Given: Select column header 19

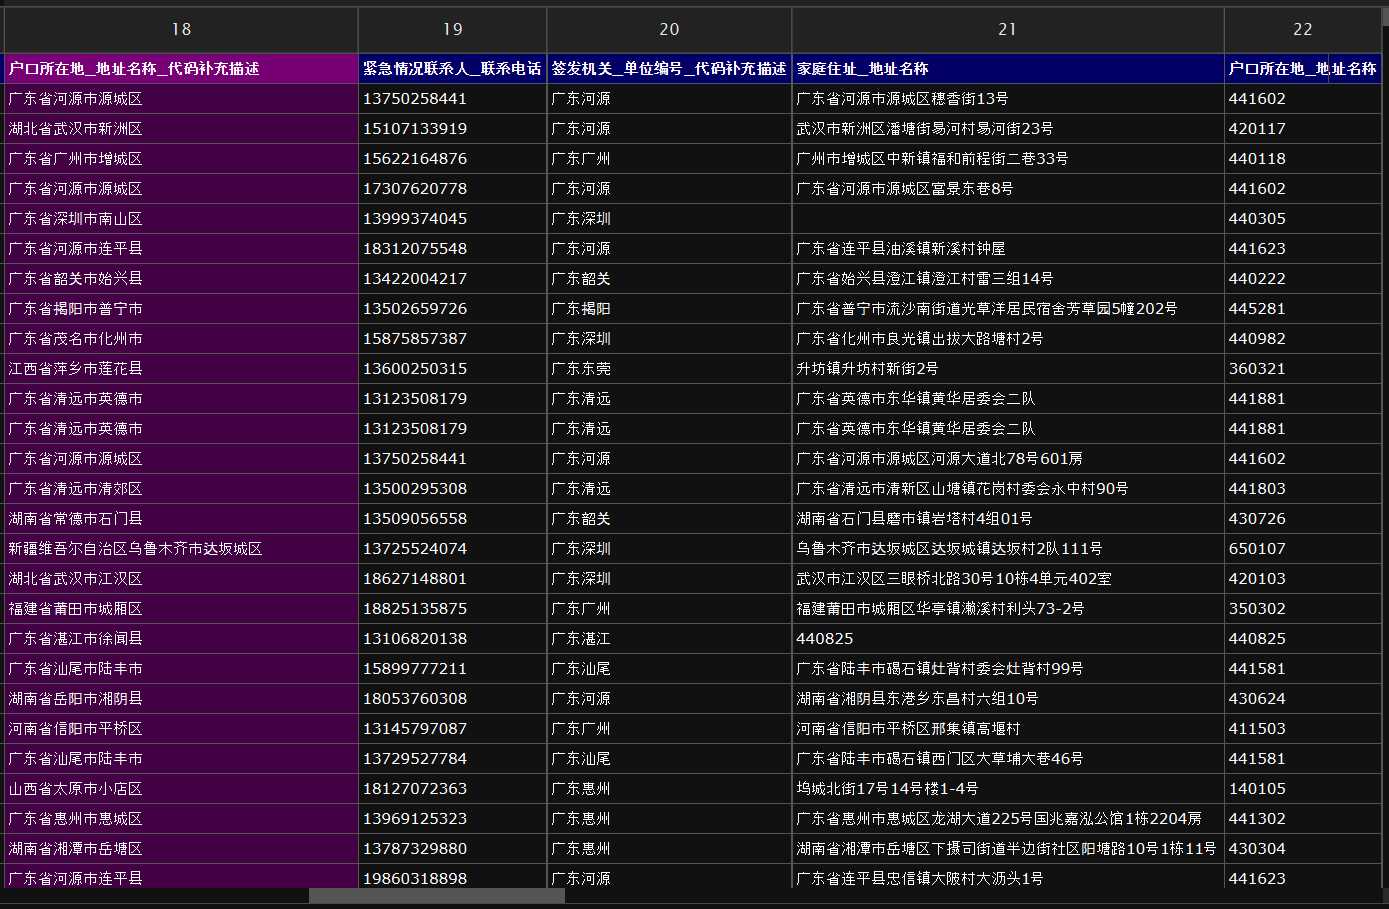Looking at the screenshot, I should (x=453, y=30).
